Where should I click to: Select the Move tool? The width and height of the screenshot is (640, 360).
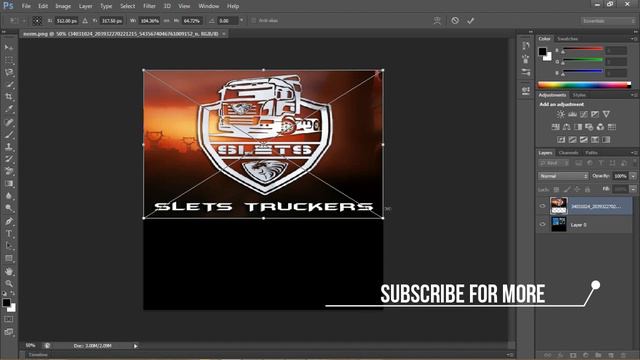click(9, 48)
